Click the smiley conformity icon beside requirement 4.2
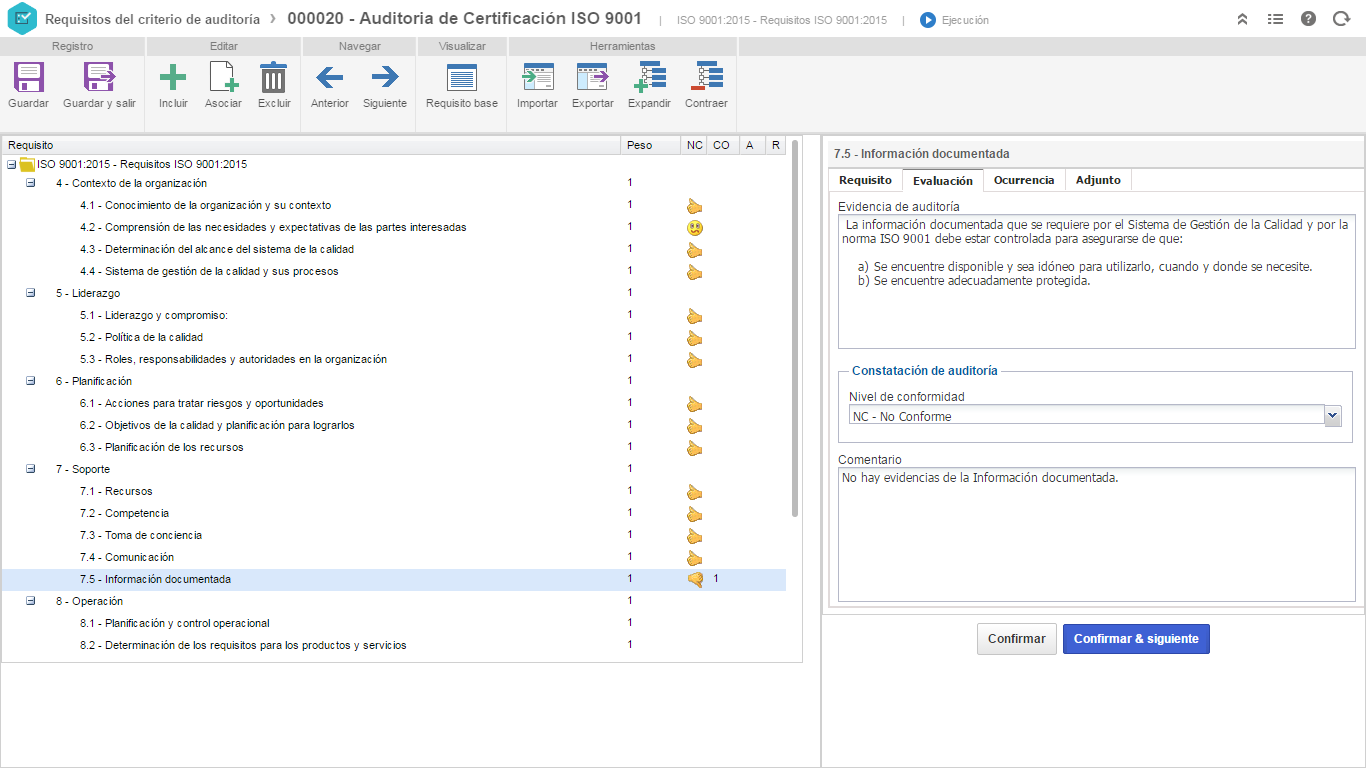The image size is (1366, 768). click(693, 227)
